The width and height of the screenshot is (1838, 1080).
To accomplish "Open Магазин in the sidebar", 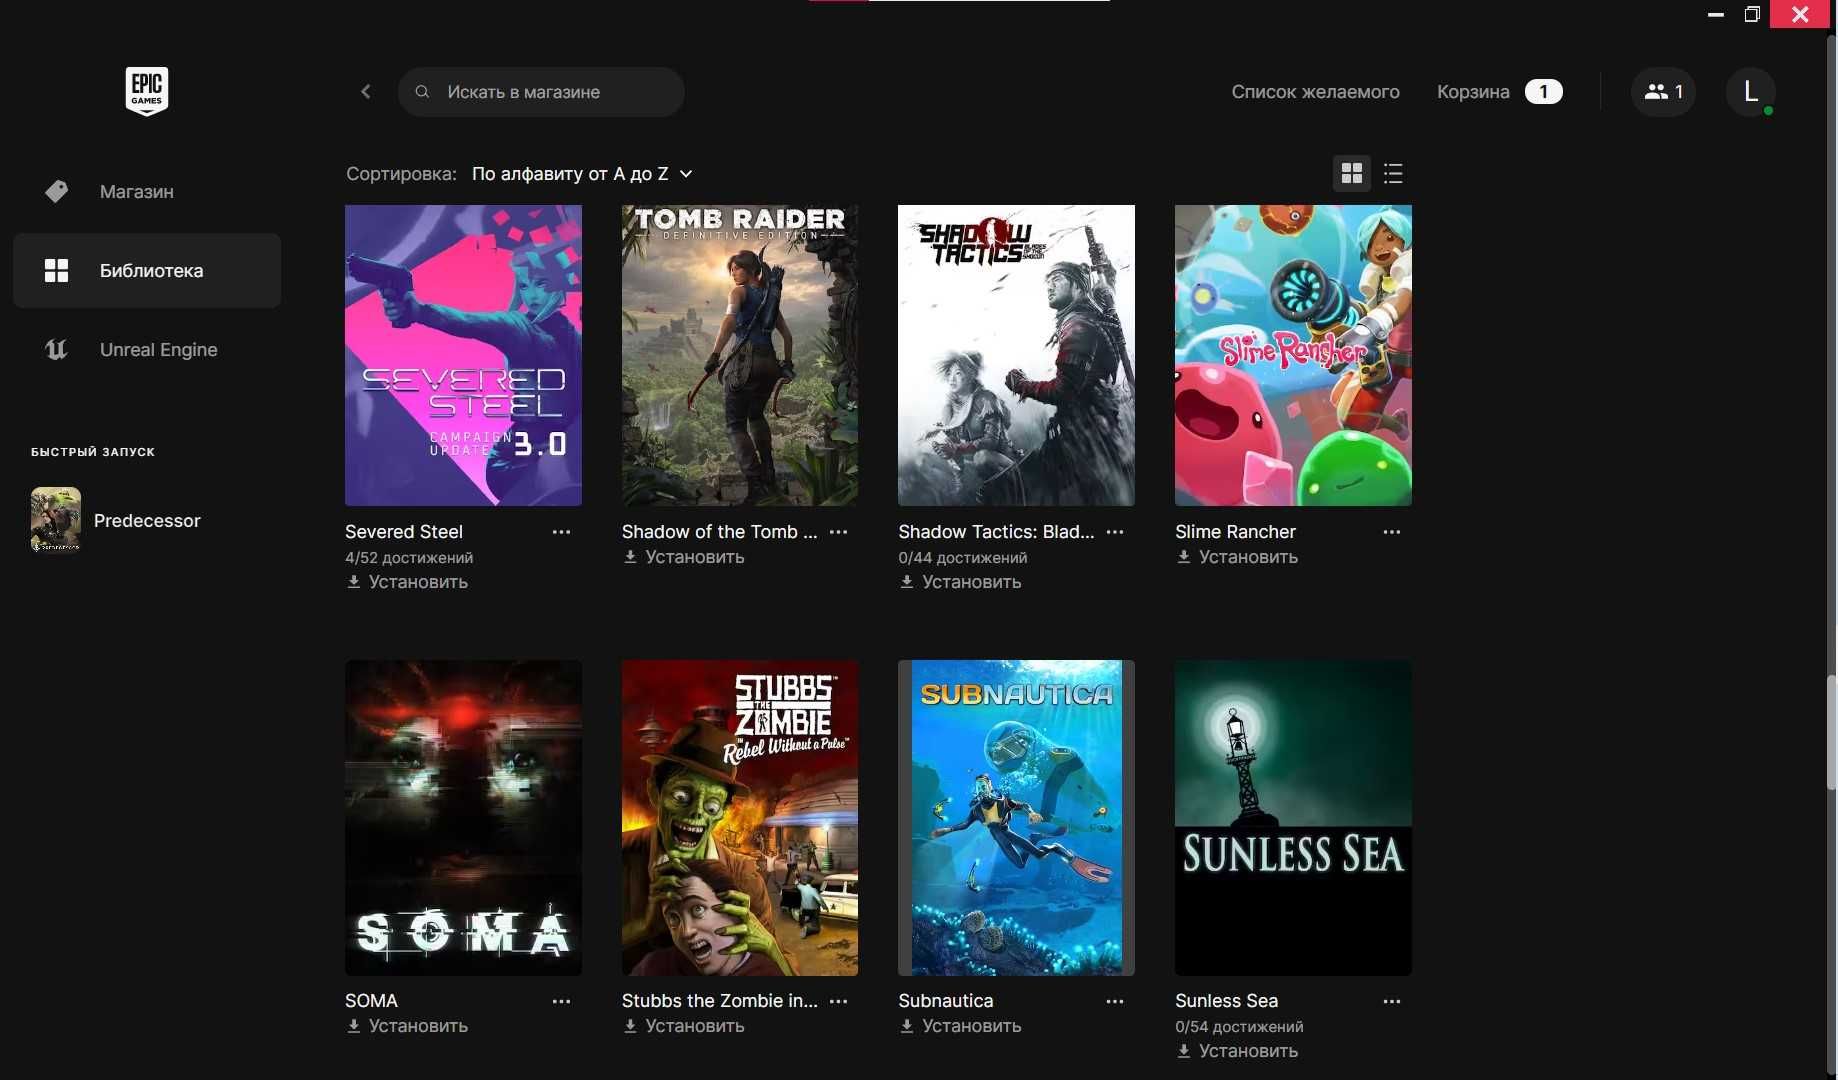I will (x=147, y=191).
